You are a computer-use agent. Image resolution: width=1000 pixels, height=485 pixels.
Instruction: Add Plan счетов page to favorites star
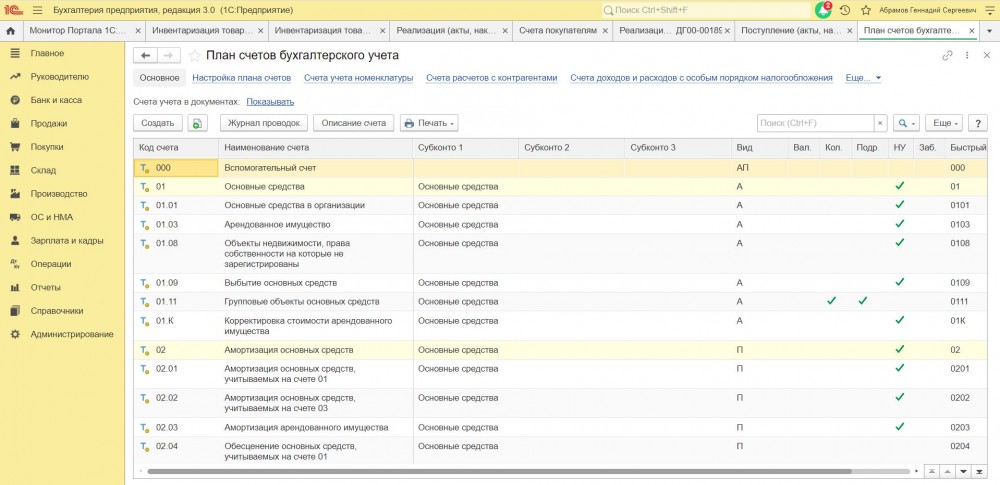[195, 56]
